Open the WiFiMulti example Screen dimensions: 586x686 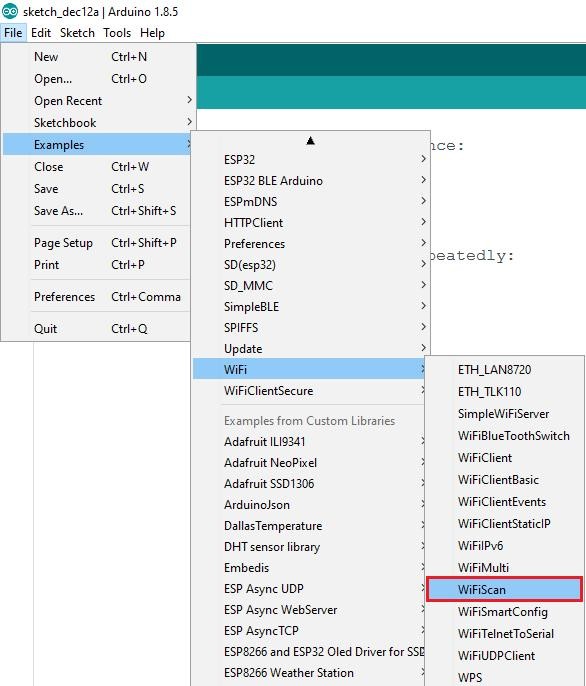[x=505, y=567]
